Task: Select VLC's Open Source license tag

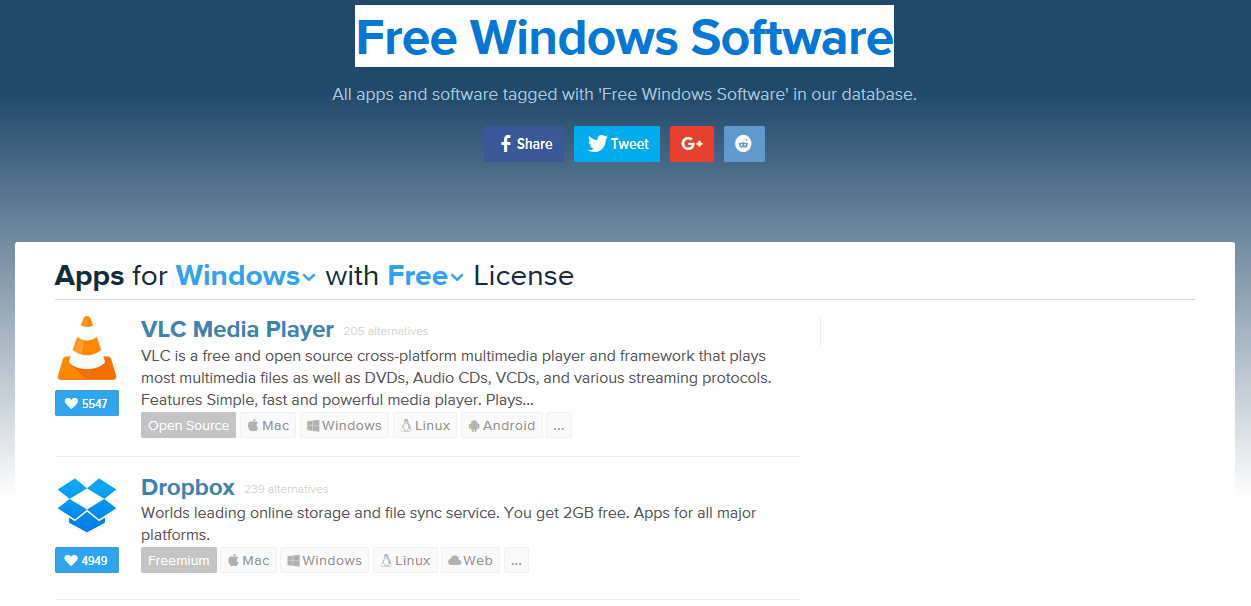Action: 189,425
